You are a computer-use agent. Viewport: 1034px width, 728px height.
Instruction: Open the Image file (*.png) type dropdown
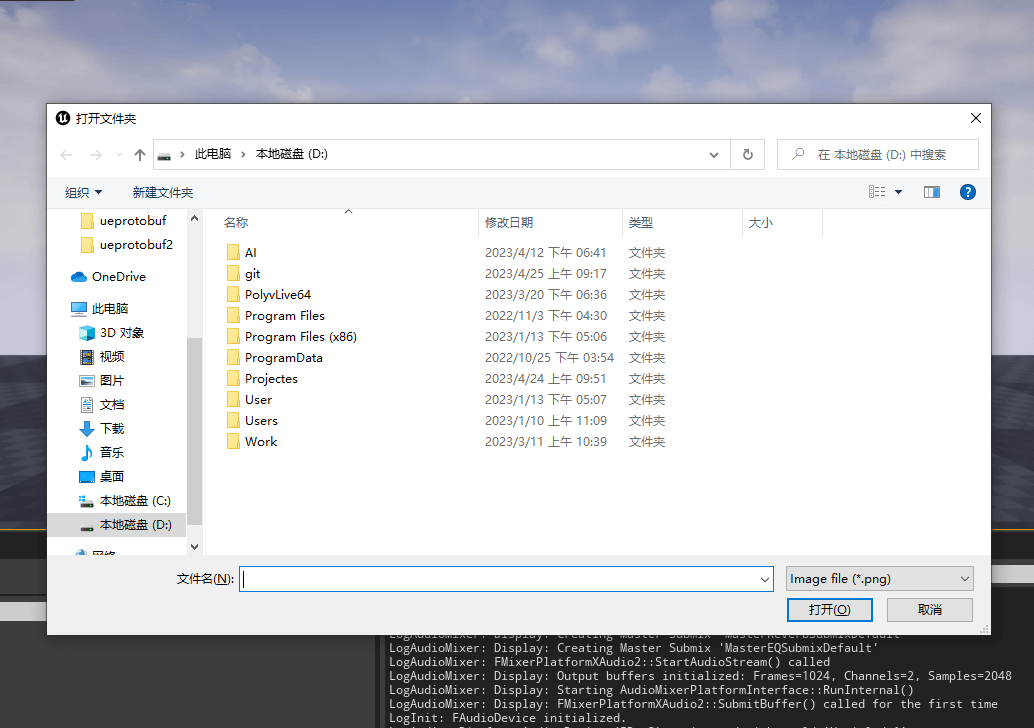879,579
